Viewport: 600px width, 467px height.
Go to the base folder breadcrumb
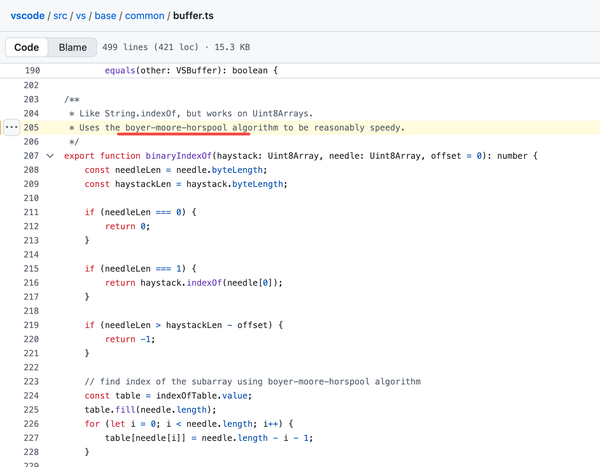[x=105, y=16]
